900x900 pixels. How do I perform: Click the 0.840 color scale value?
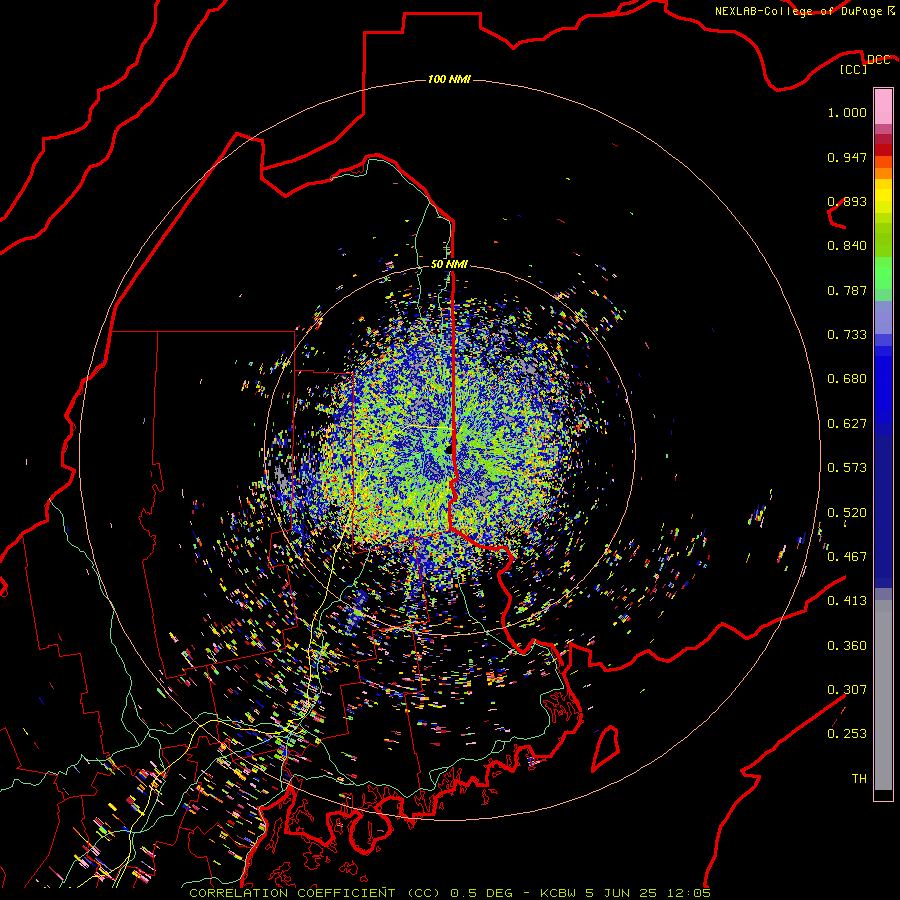pyautogui.click(x=847, y=246)
